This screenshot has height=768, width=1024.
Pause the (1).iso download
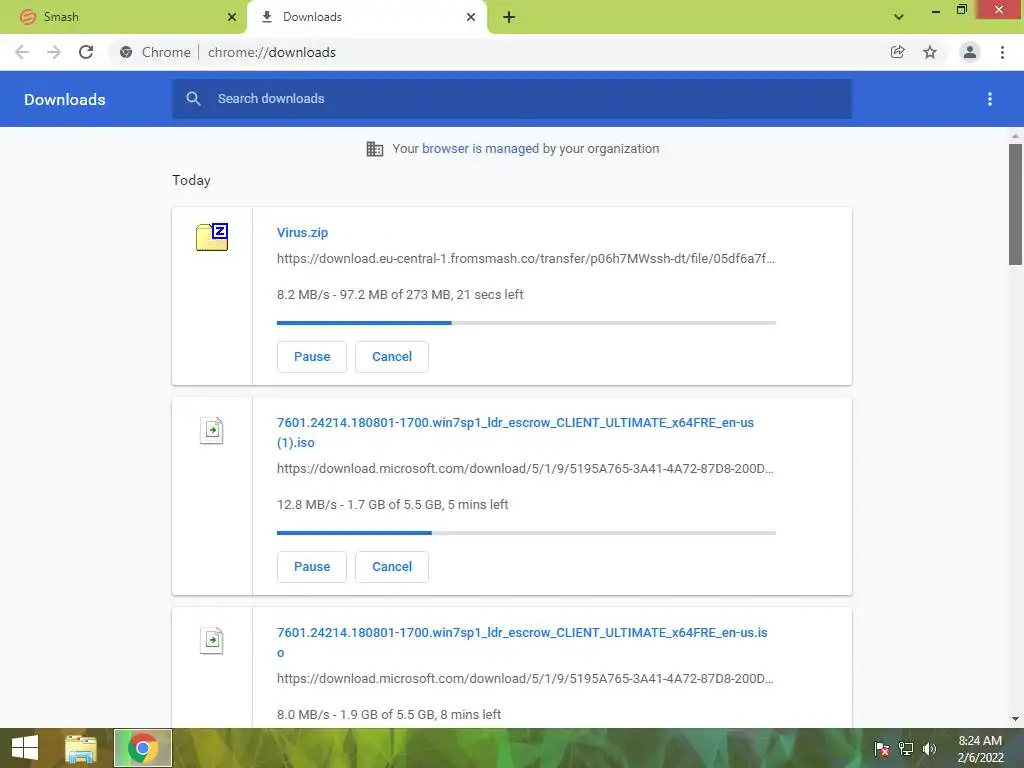[x=312, y=567]
